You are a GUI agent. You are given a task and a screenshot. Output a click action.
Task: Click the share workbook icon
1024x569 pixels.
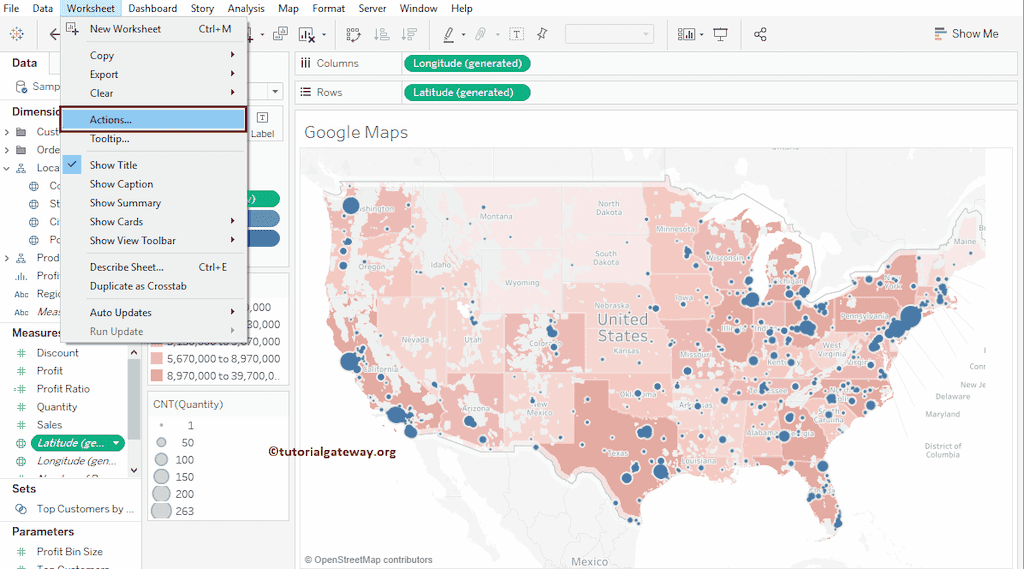pos(760,34)
